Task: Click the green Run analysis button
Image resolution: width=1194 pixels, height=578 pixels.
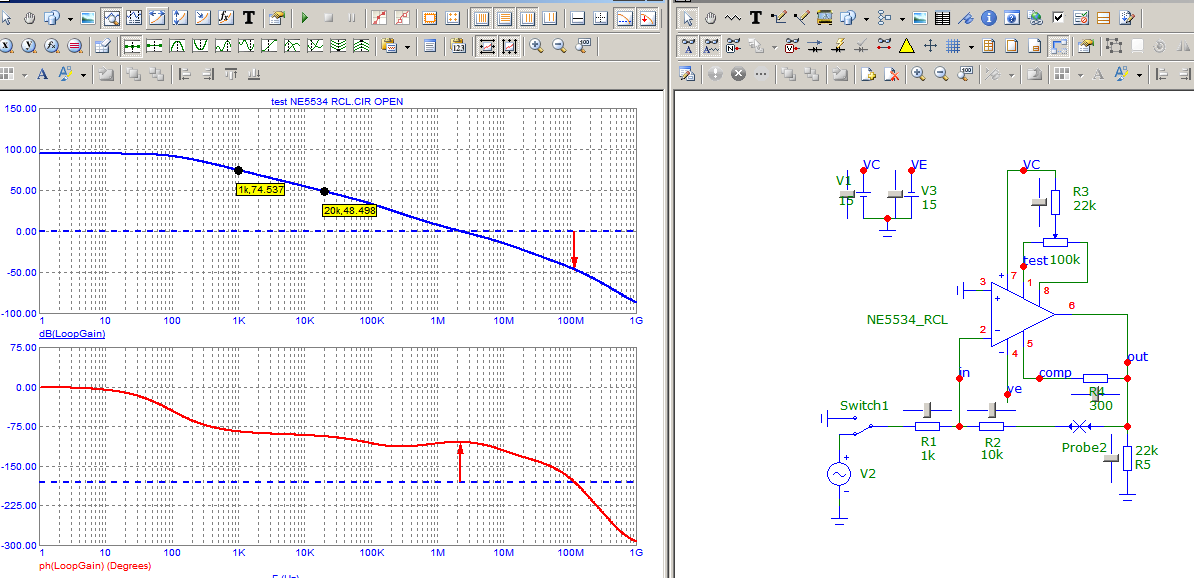Action: pyautogui.click(x=305, y=18)
